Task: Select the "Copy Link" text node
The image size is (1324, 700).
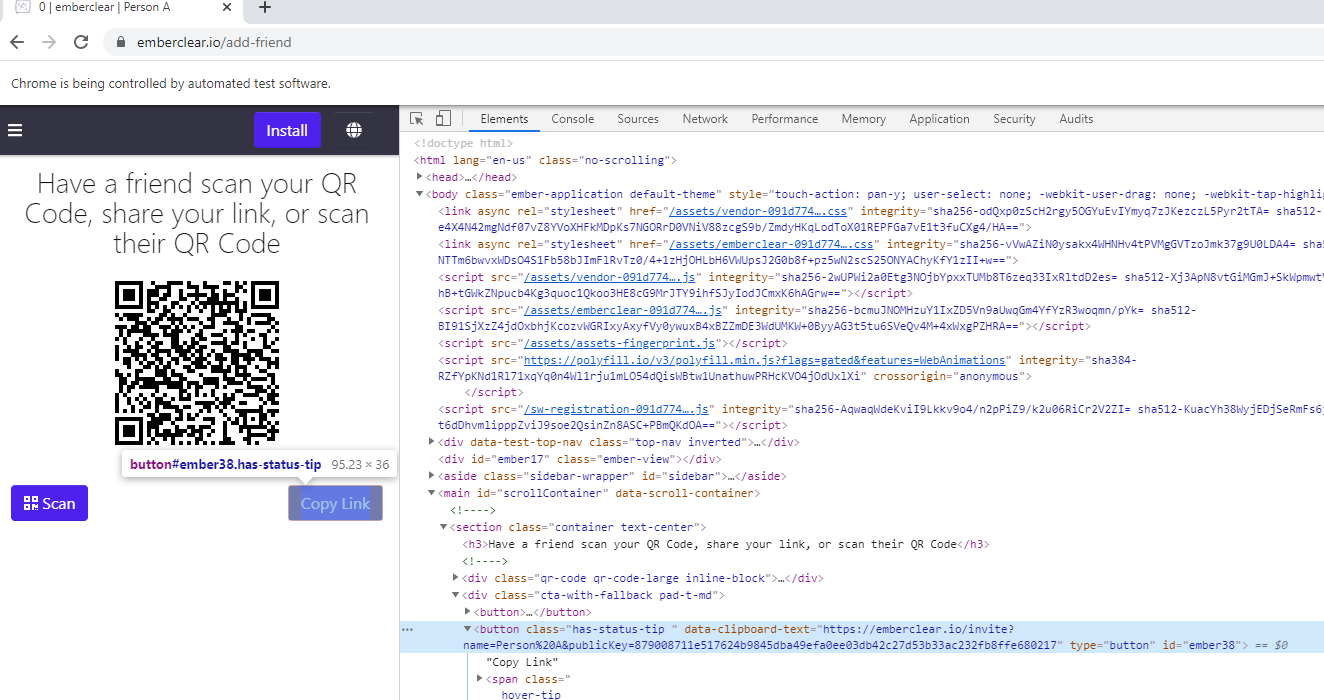Action: click(522, 662)
